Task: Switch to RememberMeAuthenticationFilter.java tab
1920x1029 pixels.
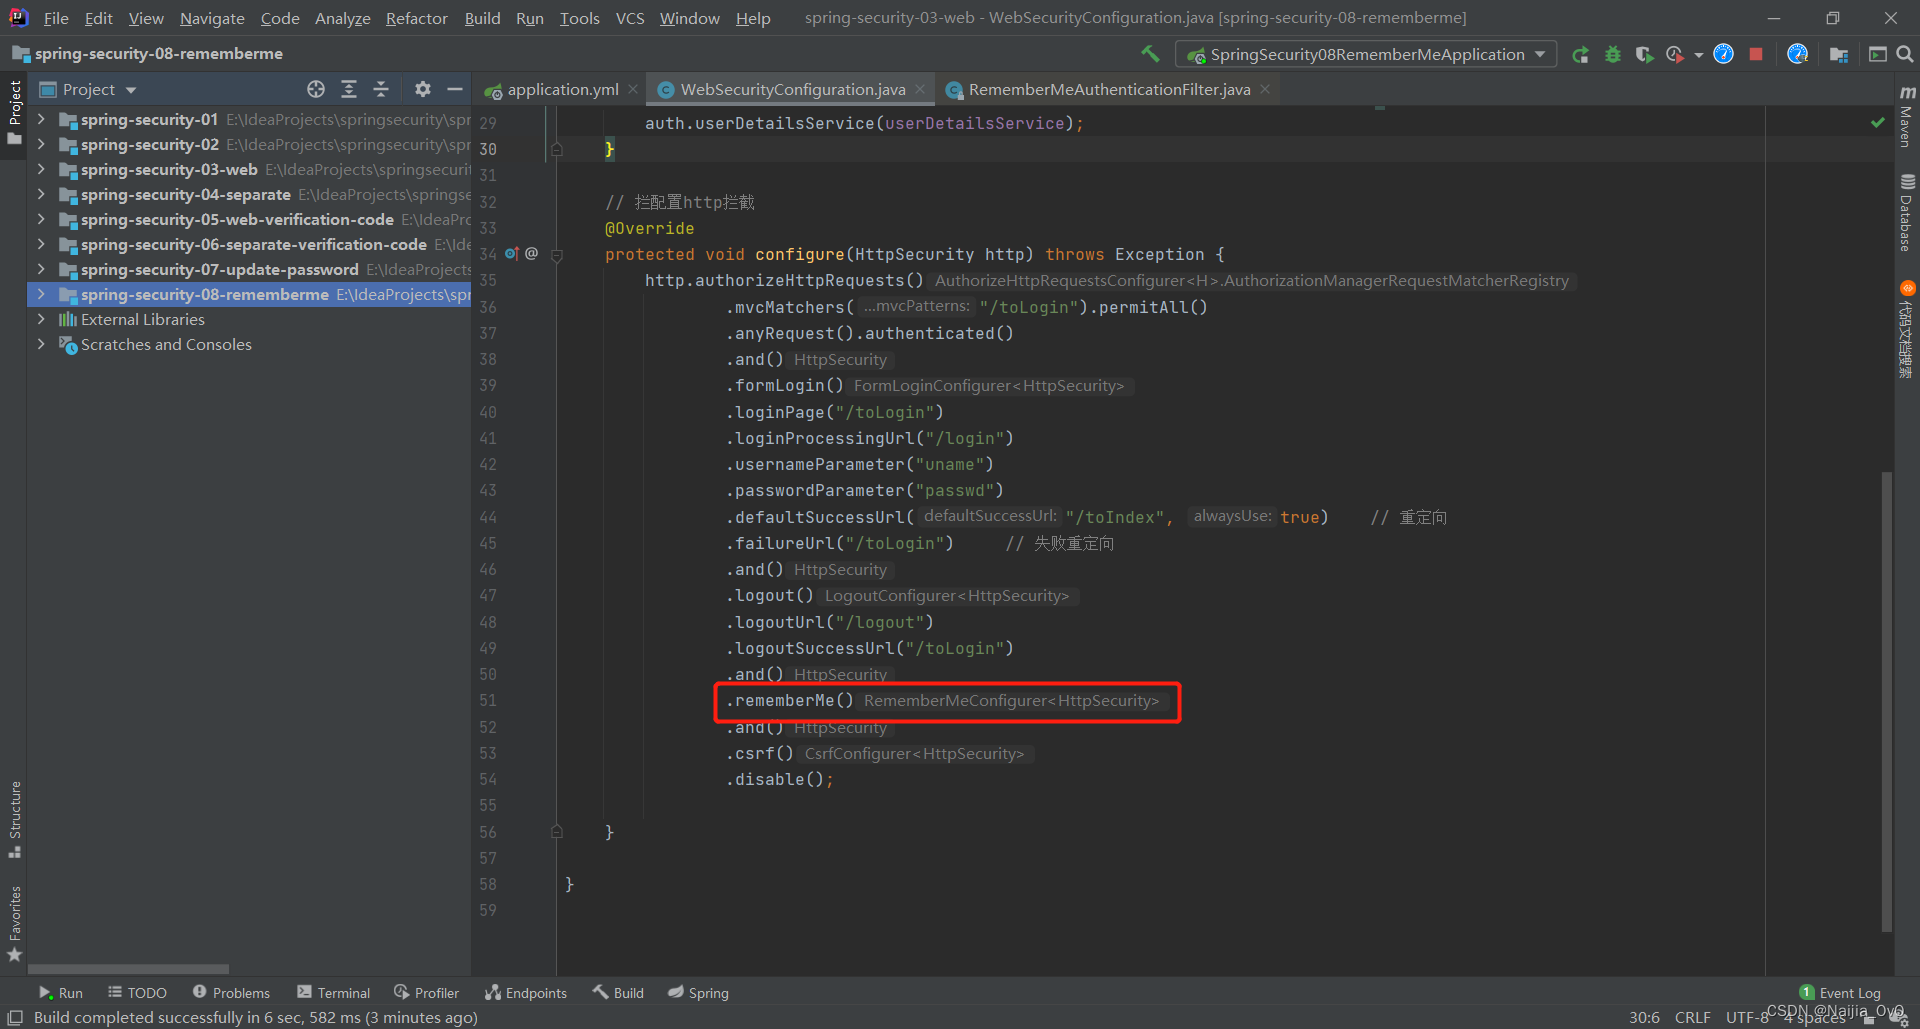Action: [1108, 89]
